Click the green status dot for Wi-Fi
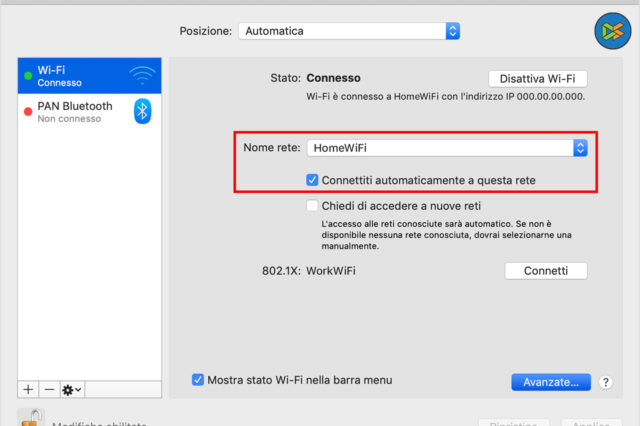Viewport: 640px width, 426px height. coord(28,76)
